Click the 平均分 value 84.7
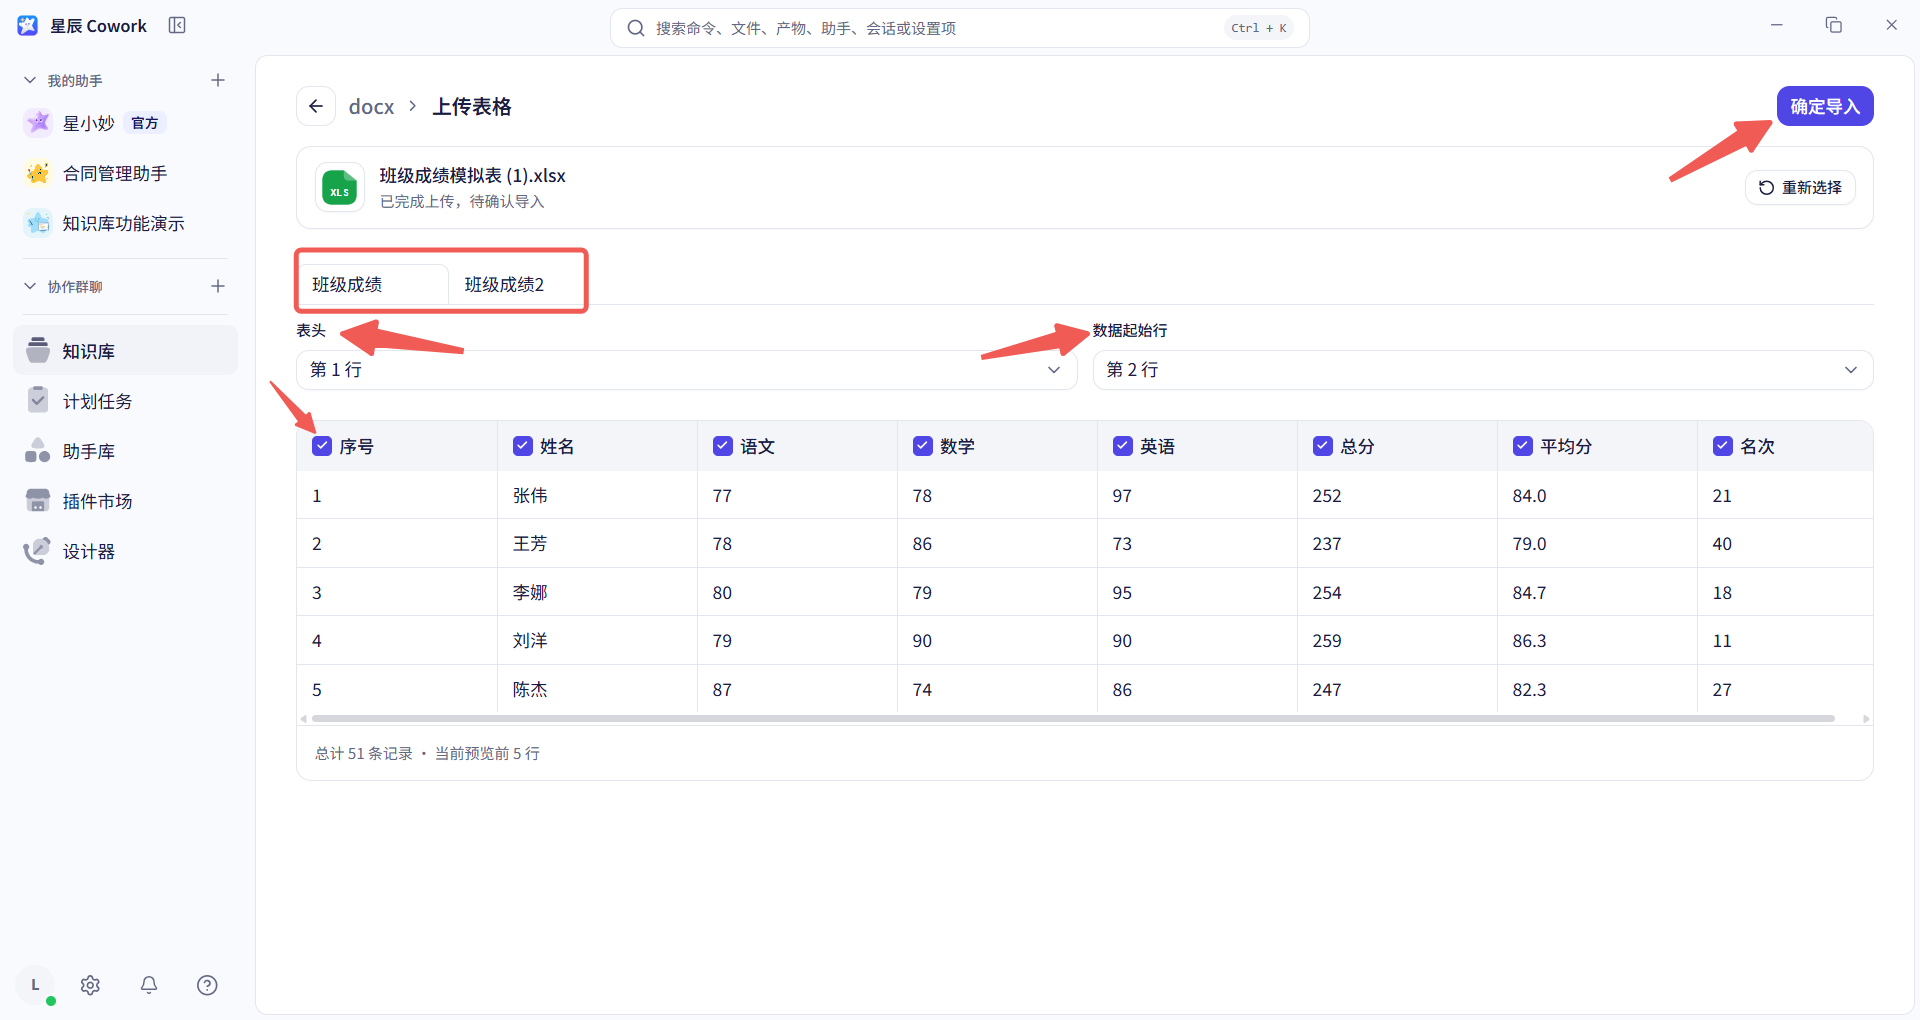The image size is (1920, 1020). pyautogui.click(x=1529, y=593)
